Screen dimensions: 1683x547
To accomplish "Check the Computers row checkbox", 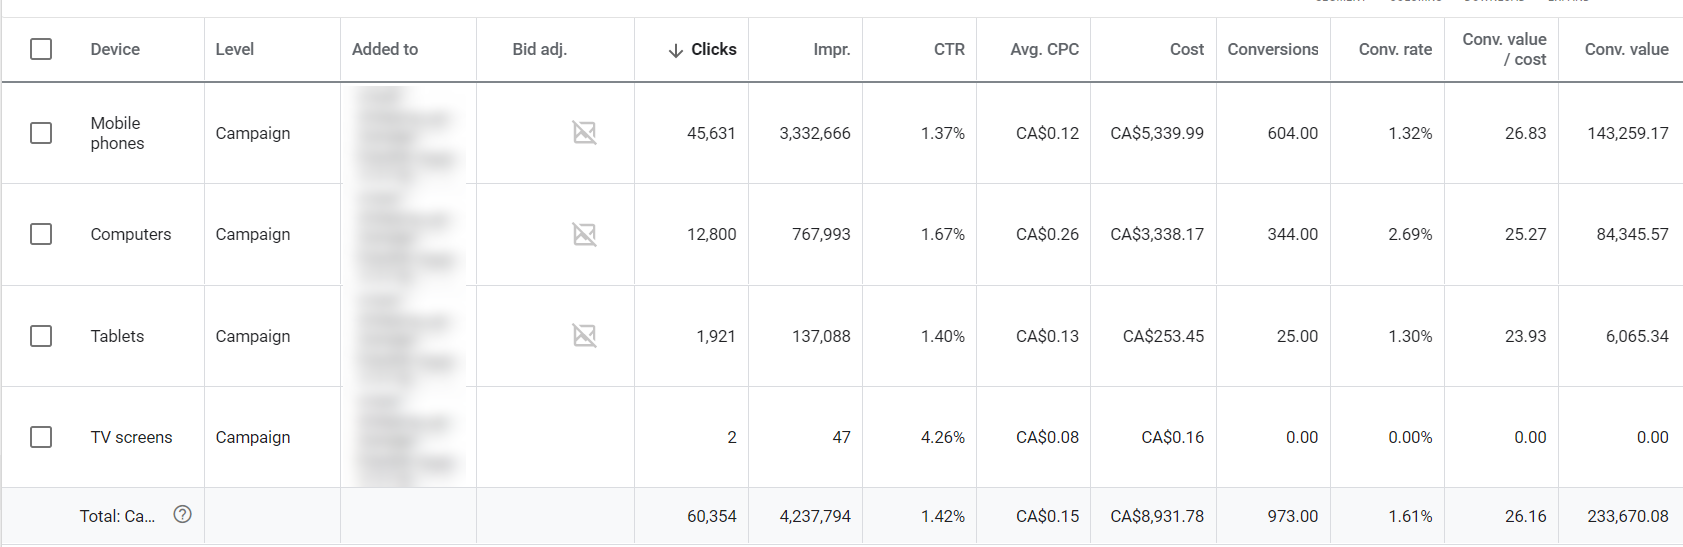I will 41,234.
